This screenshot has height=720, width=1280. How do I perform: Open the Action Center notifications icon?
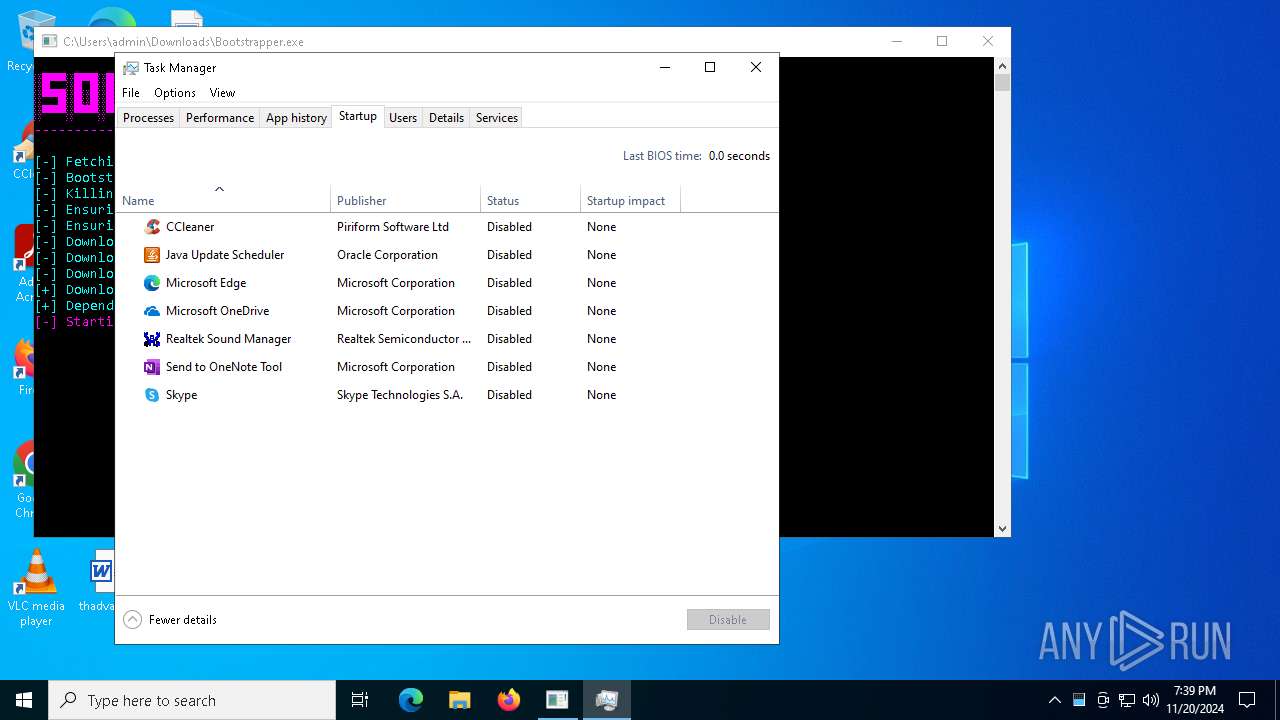tap(1247, 700)
